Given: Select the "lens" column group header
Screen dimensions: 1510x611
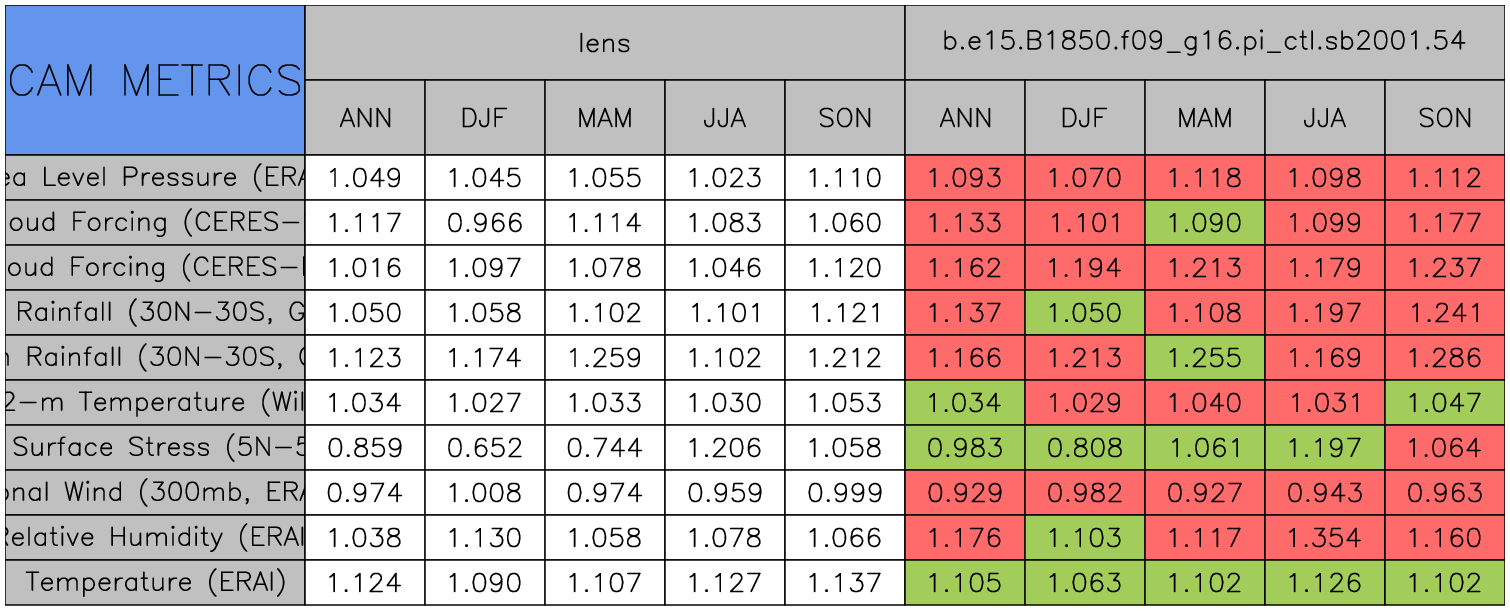Looking at the screenshot, I should 604,42.
